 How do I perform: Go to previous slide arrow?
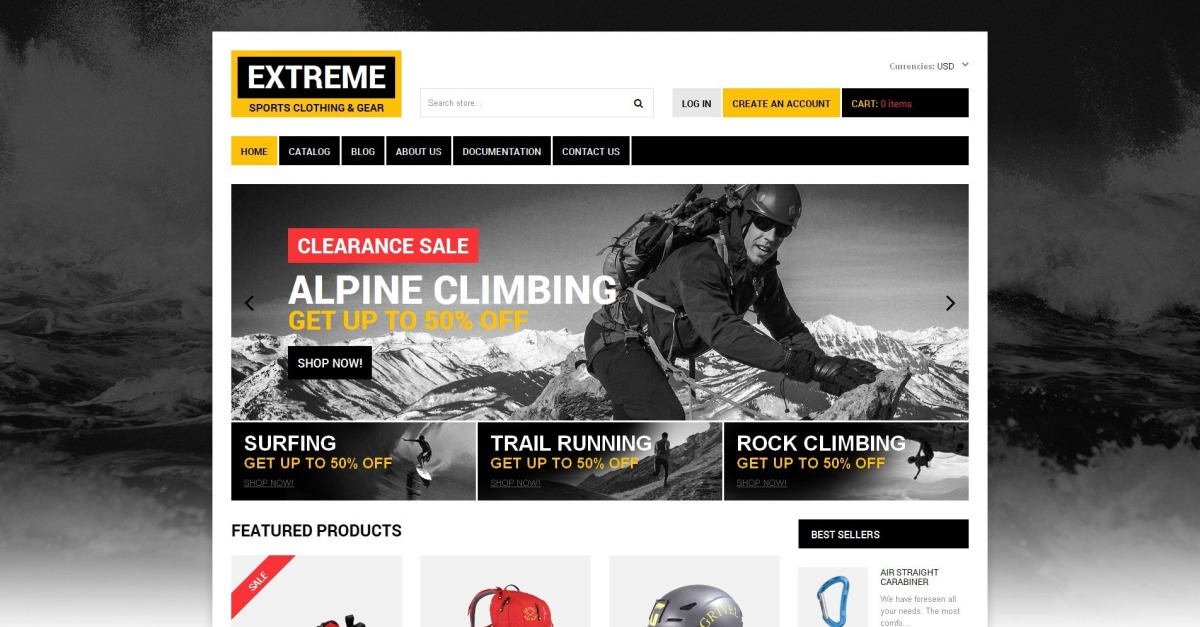click(x=249, y=303)
